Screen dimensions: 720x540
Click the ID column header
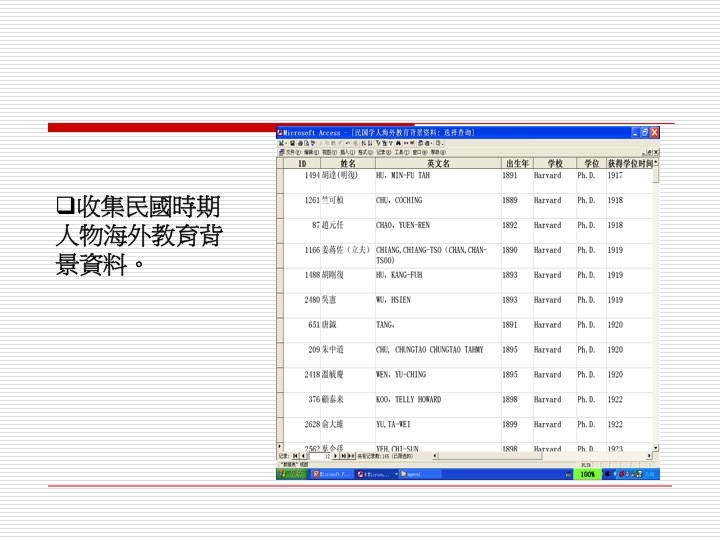302,163
